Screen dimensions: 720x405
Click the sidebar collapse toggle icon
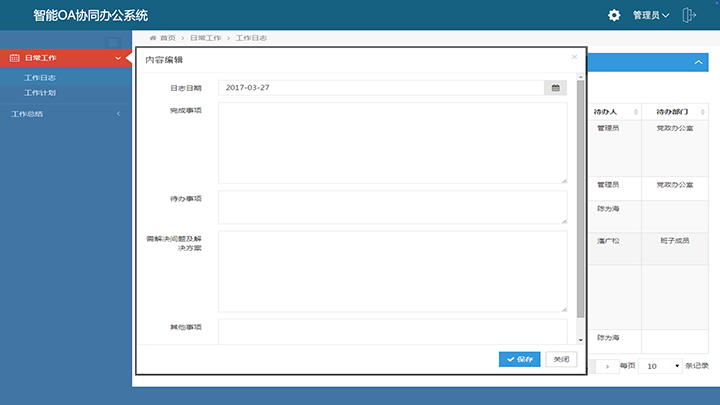(113, 42)
